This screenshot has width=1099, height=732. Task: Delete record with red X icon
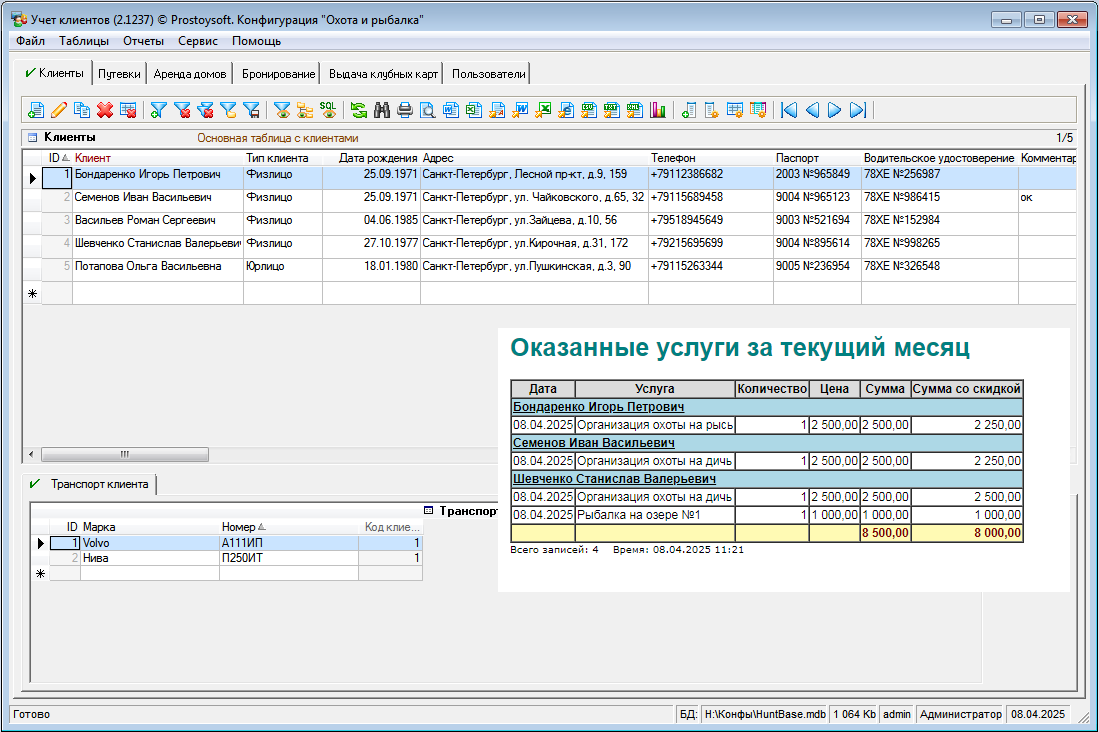point(105,110)
